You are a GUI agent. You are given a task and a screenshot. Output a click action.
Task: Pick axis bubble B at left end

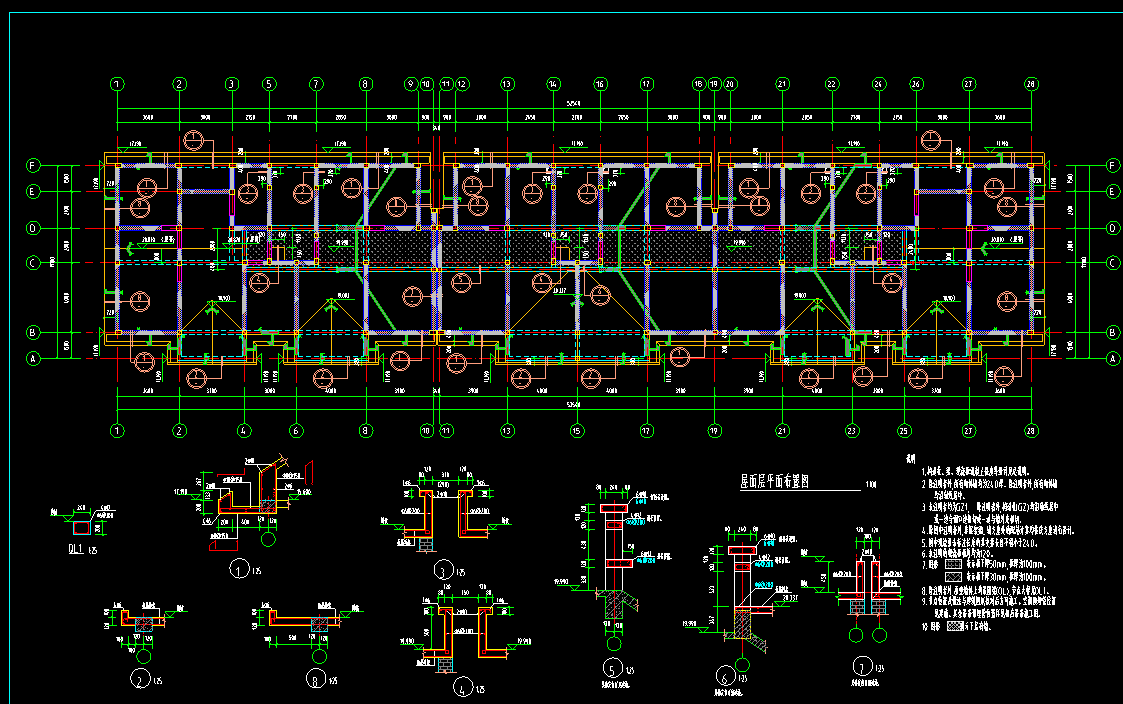coord(33,332)
